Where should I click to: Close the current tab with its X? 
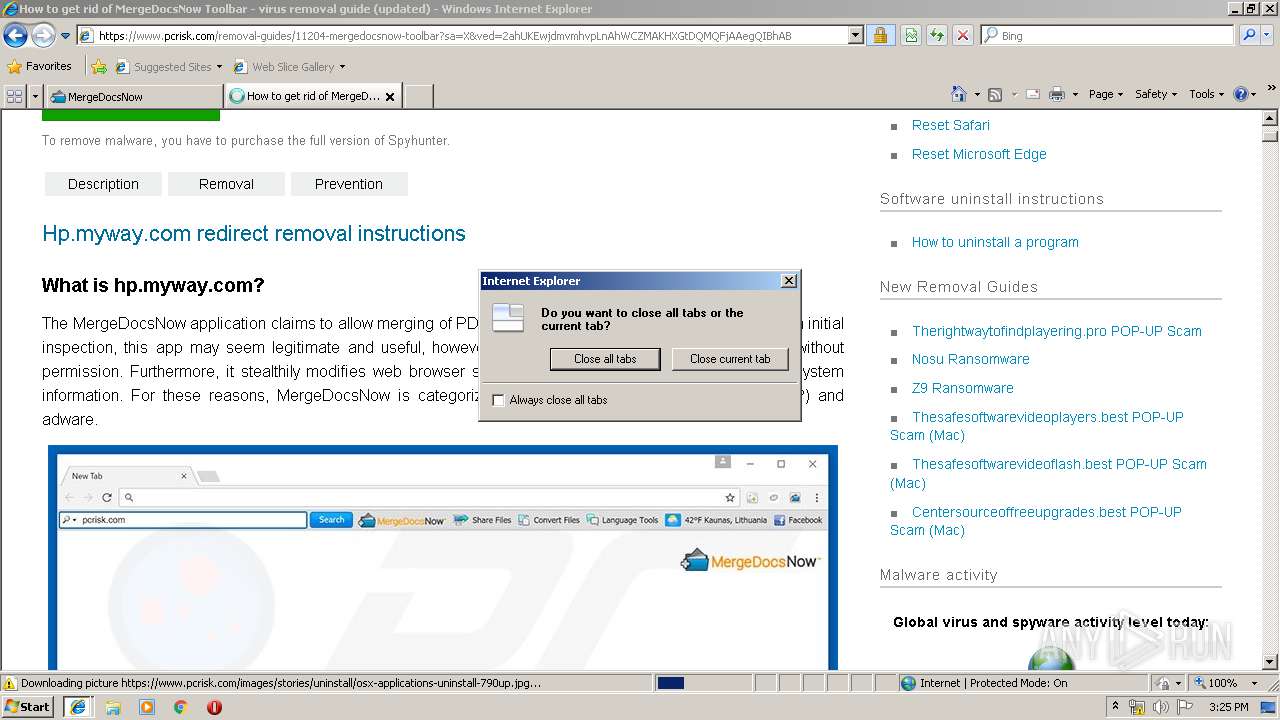(390, 97)
